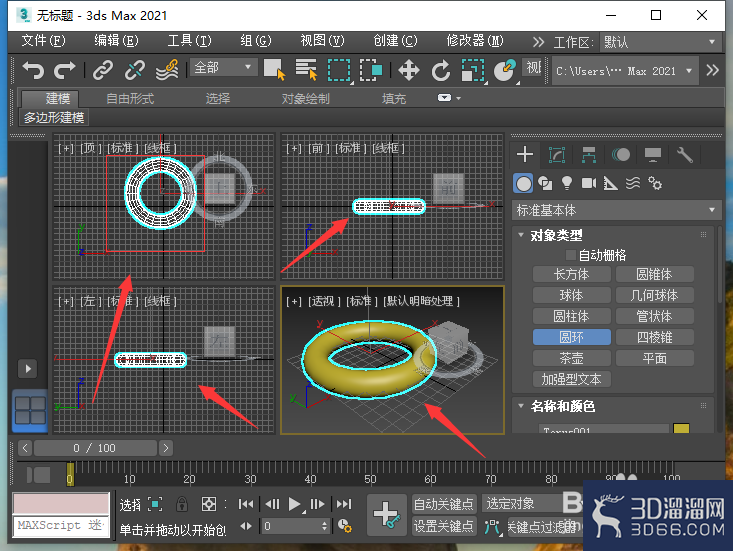Screen dimensions: 733x551
Task: Click the 球体 sphere button
Action: tap(572, 295)
